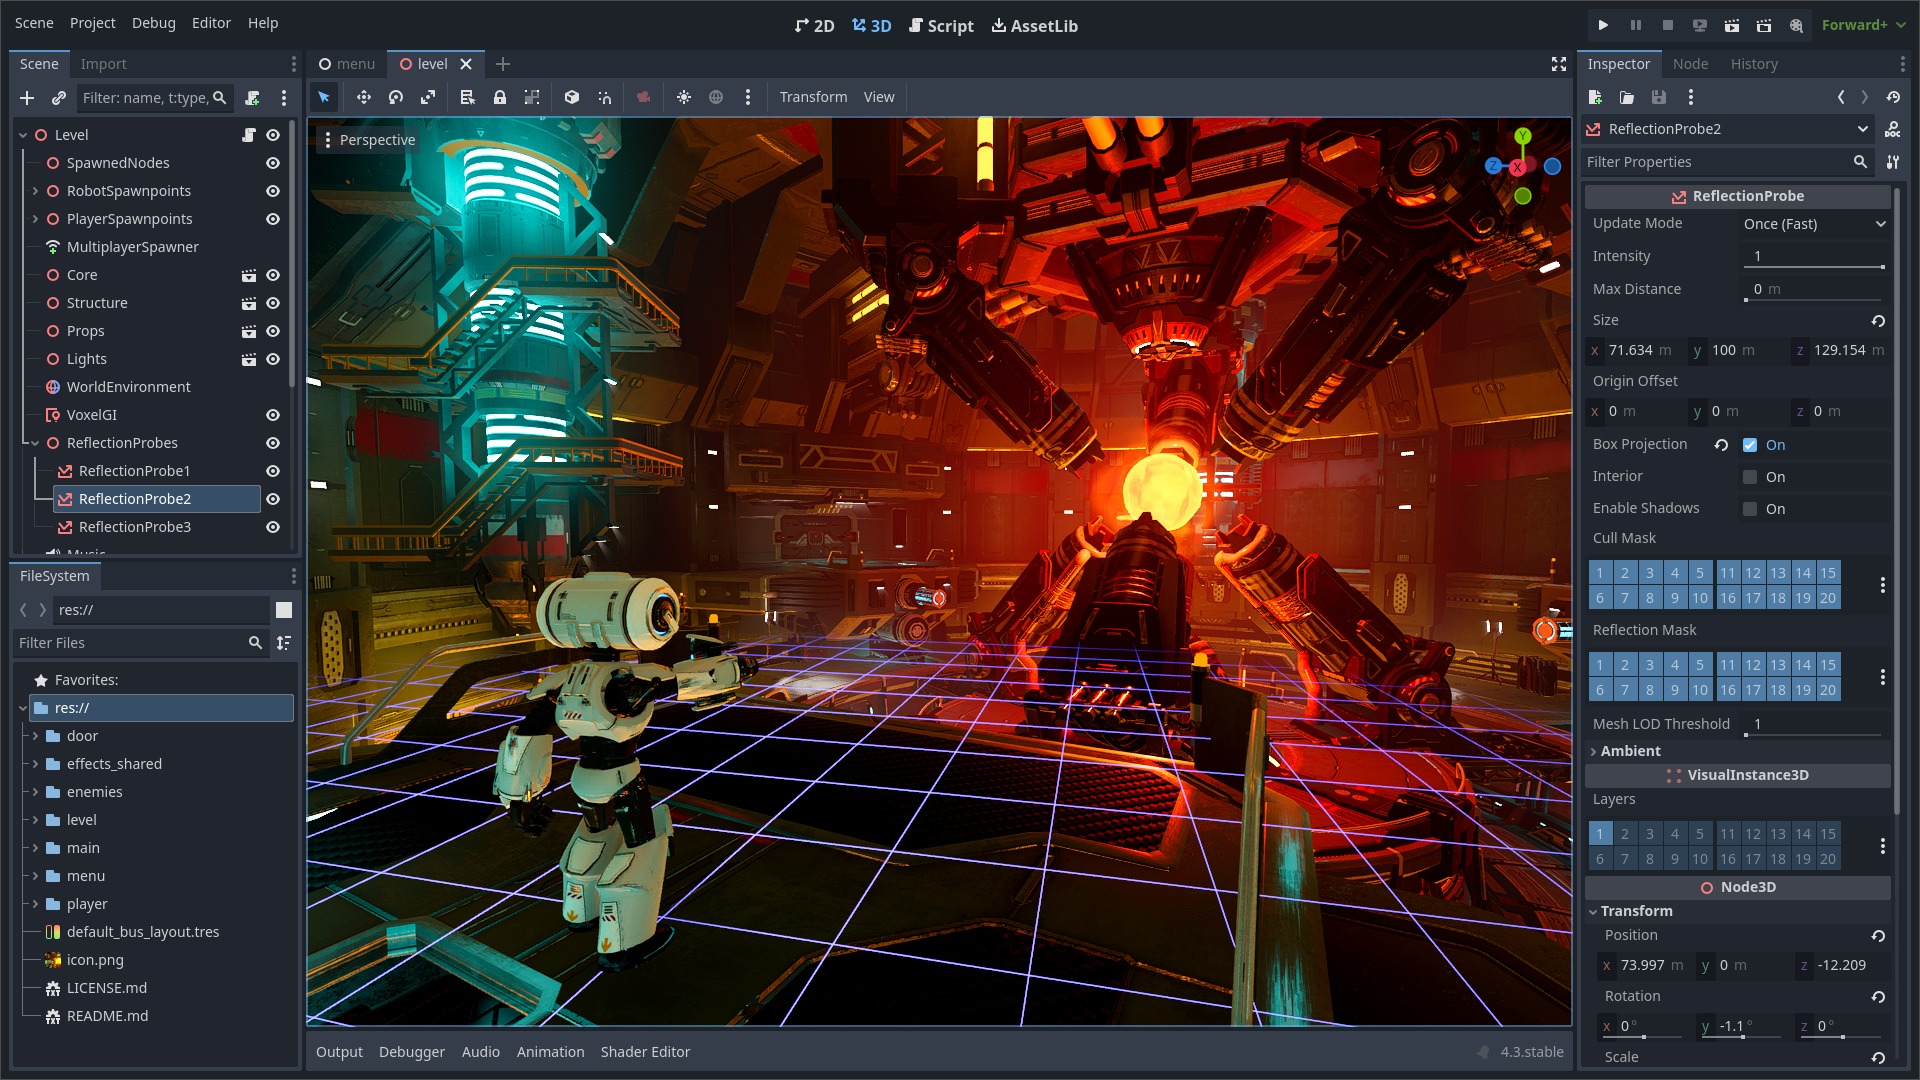
Task: Click Update Mode dropdown to change it
Action: (x=1813, y=223)
